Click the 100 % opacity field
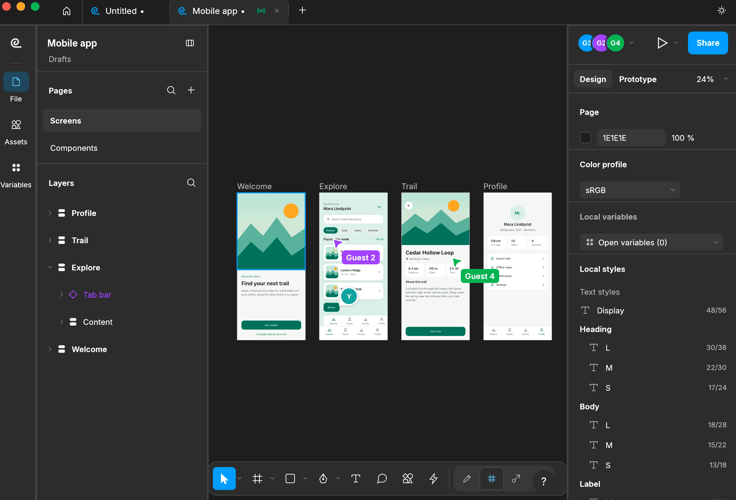 682,138
